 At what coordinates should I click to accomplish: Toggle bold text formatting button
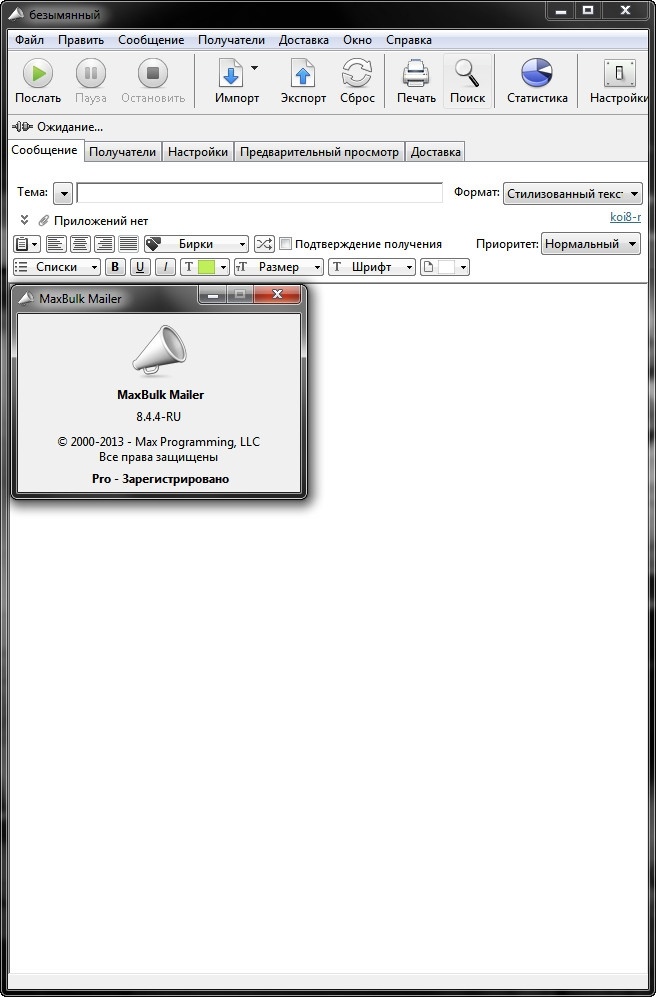coord(115,267)
